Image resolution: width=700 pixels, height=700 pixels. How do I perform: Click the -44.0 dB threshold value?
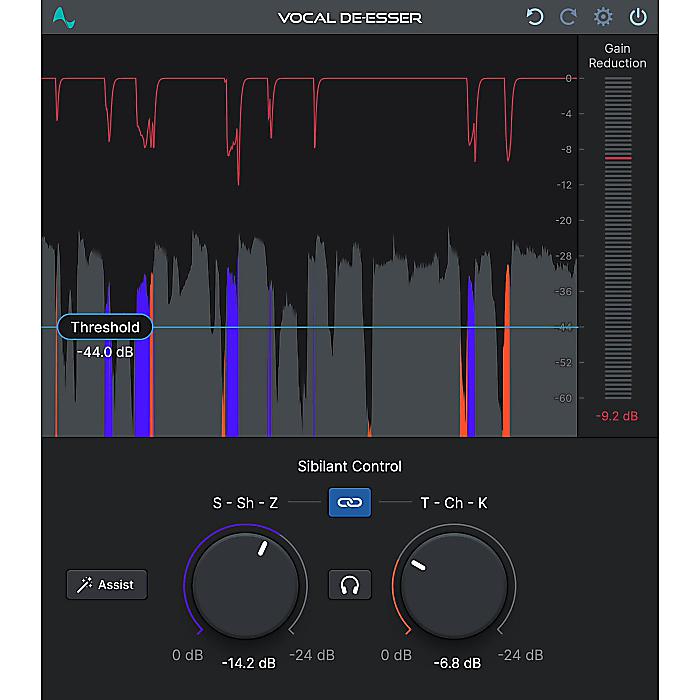[x=105, y=351]
